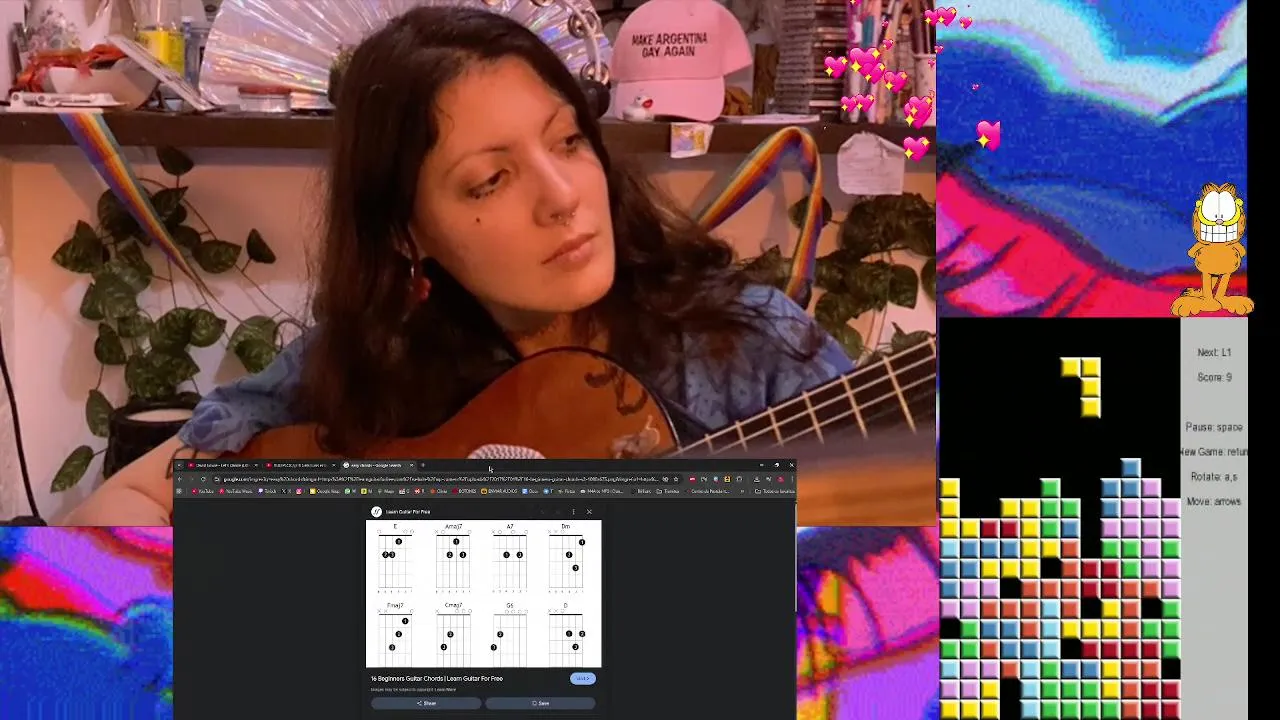
Task: Click the Rotate: a,s hint
Action: click(1214, 477)
